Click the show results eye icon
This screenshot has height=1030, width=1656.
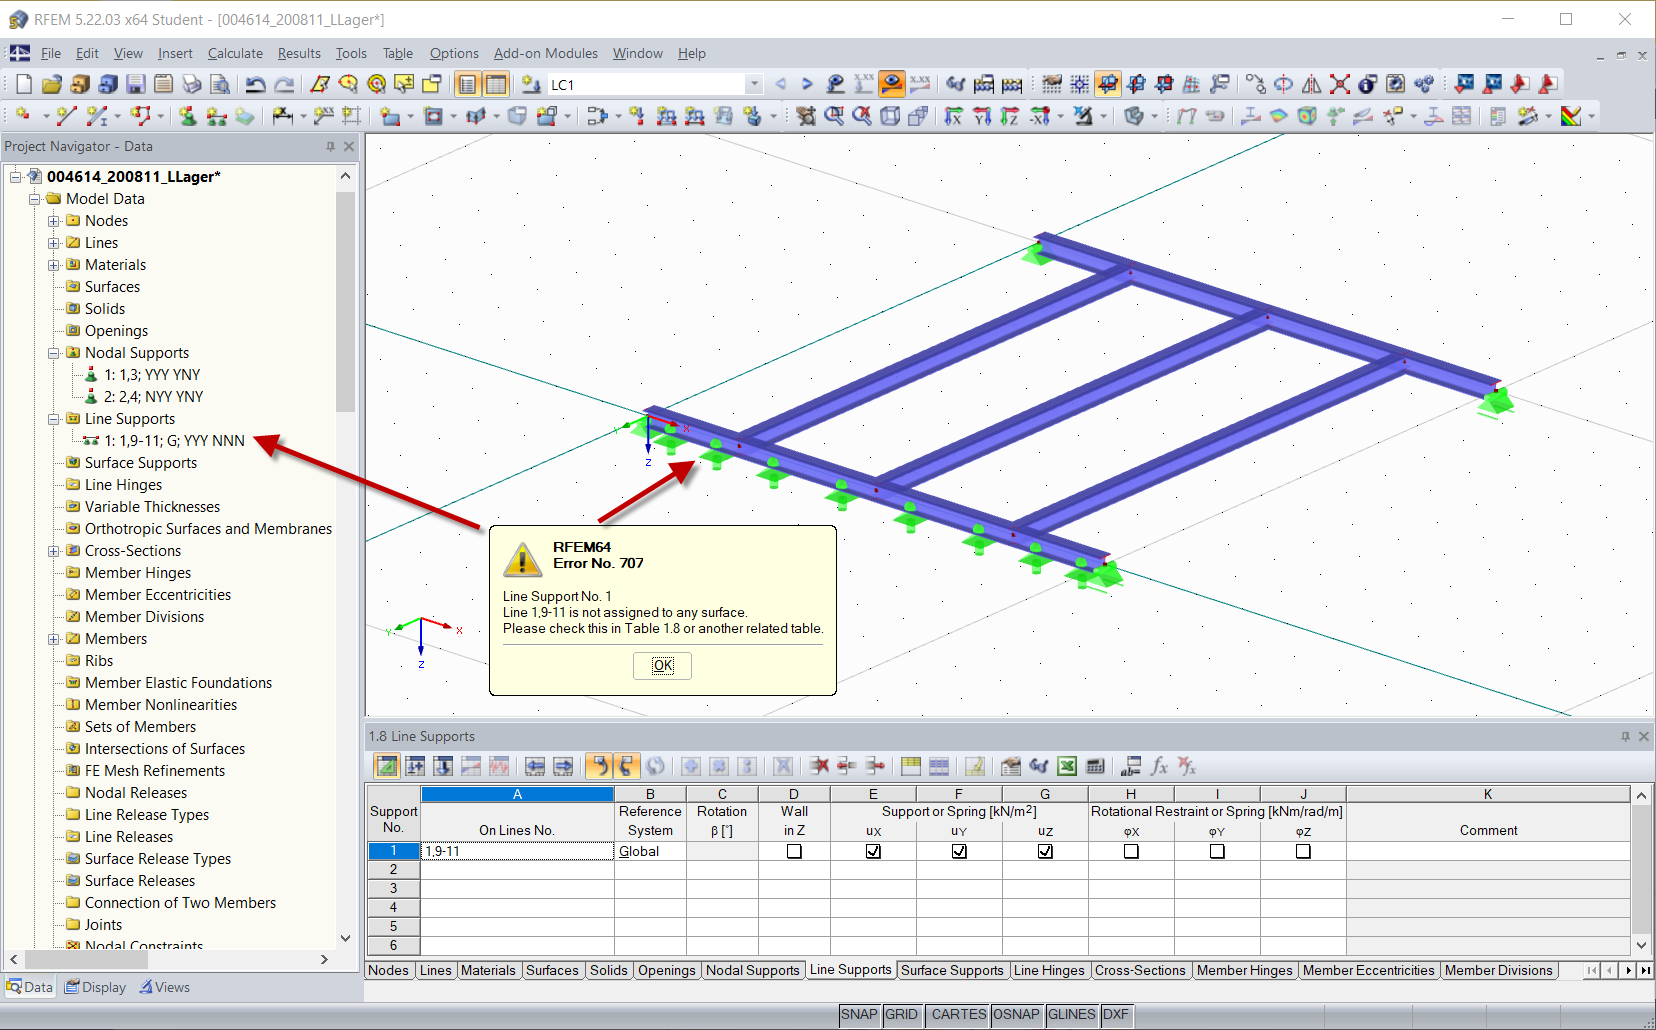(x=892, y=84)
